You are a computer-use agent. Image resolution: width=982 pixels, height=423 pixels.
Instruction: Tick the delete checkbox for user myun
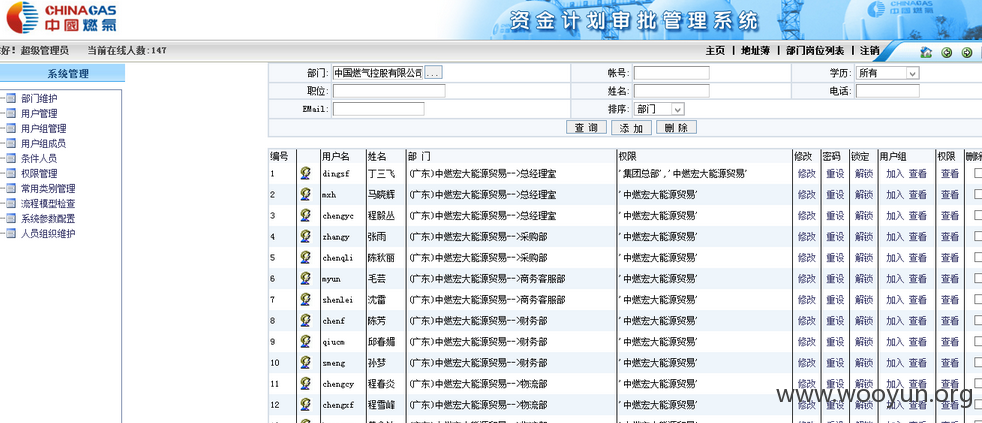(x=978, y=278)
